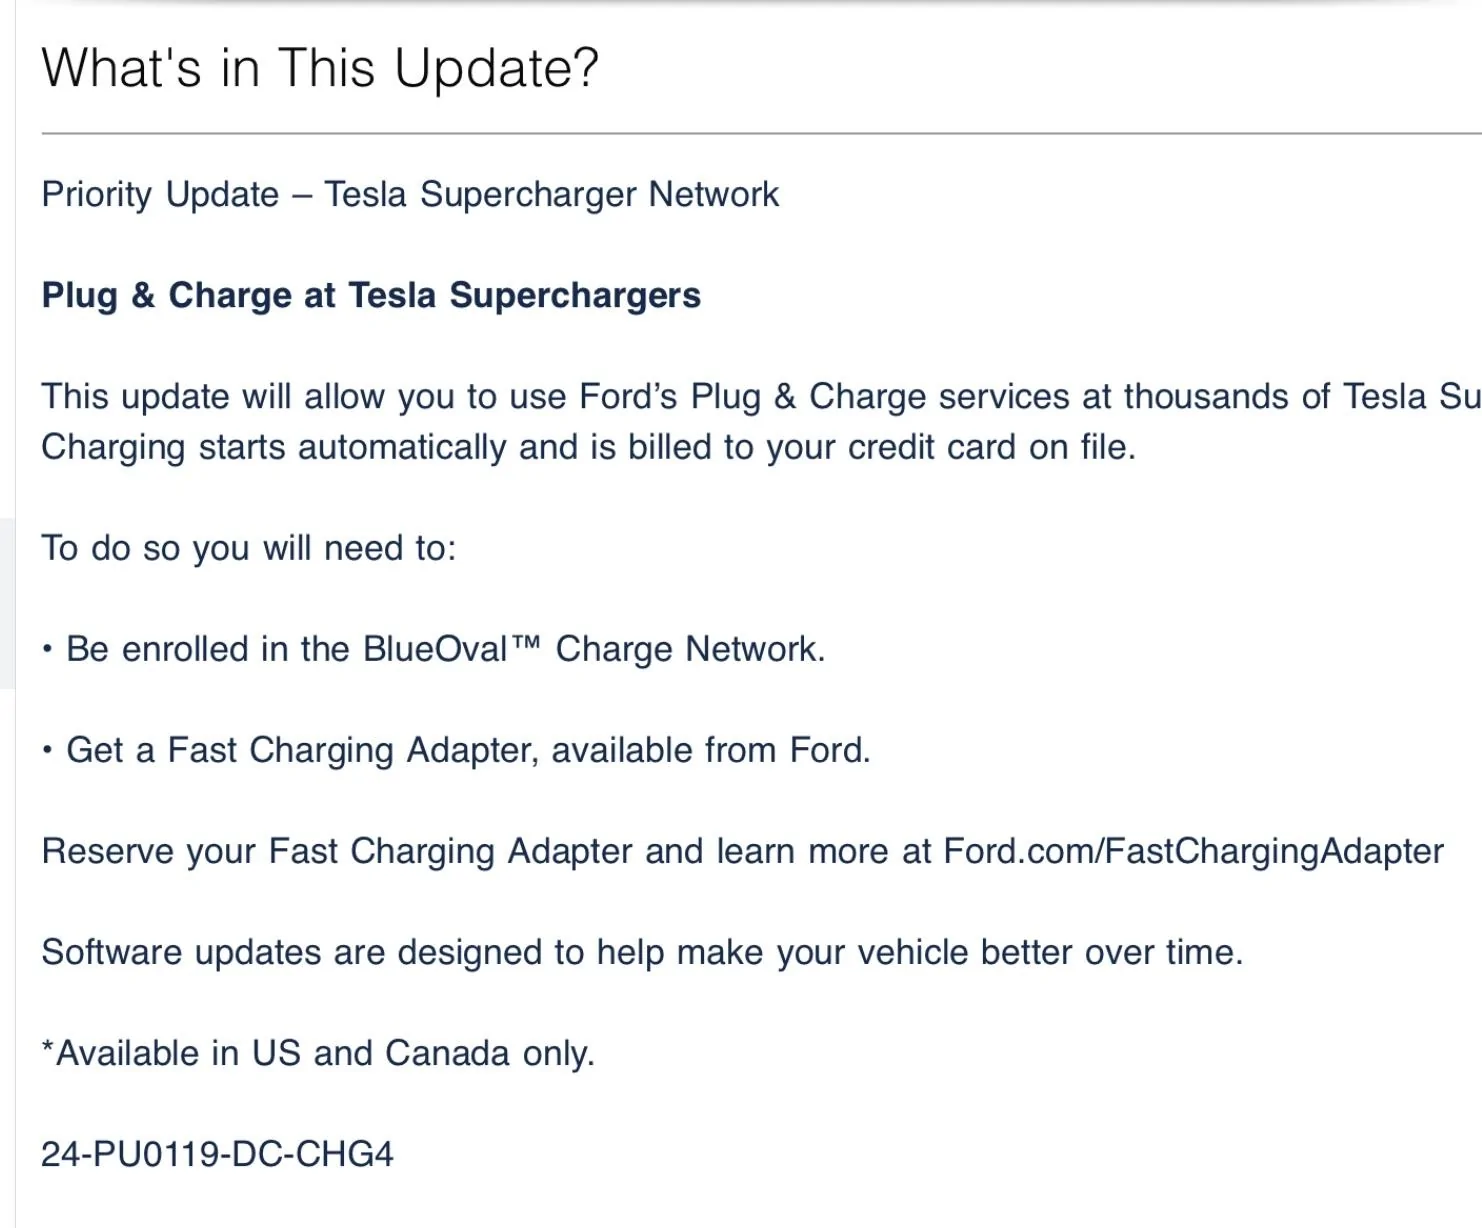The width and height of the screenshot is (1482, 1228).
Task: Click the bullet dot before "Get a Fast"
Action: pos(47,751)
